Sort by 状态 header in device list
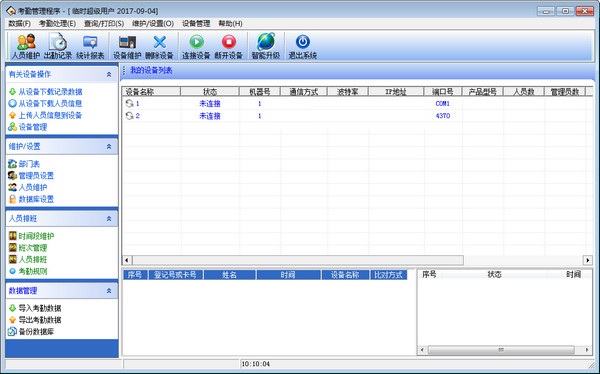 pyautogui.click(x=210, y=91)
